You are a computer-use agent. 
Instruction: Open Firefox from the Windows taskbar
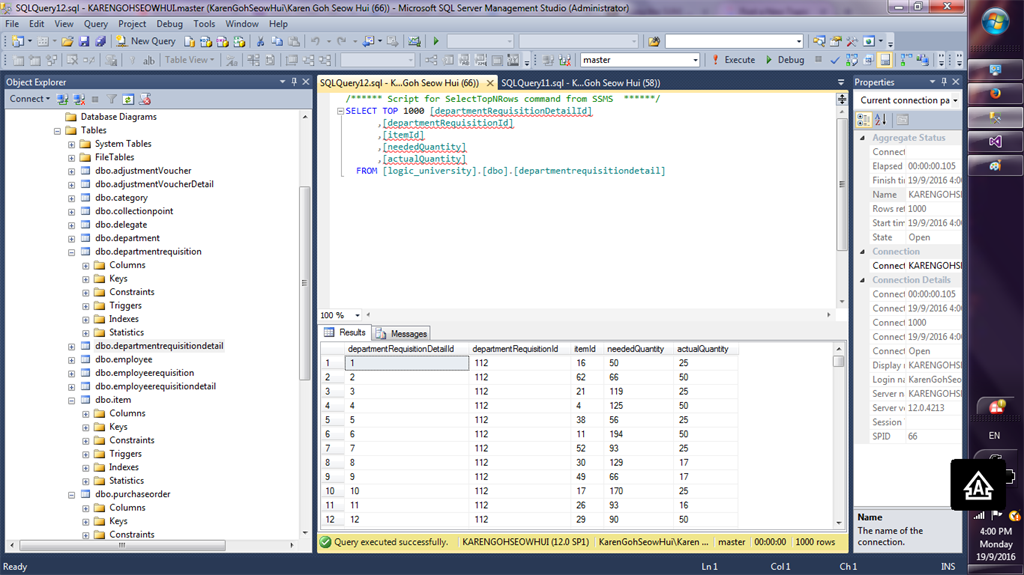coord(995,94)
